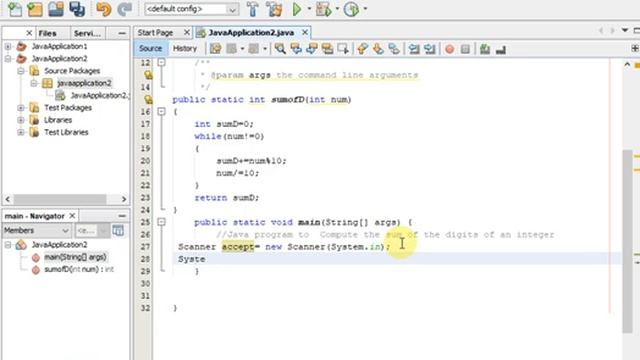
Task: Click Projects panel horizontal scrollbar
Action: coord(60,199)
